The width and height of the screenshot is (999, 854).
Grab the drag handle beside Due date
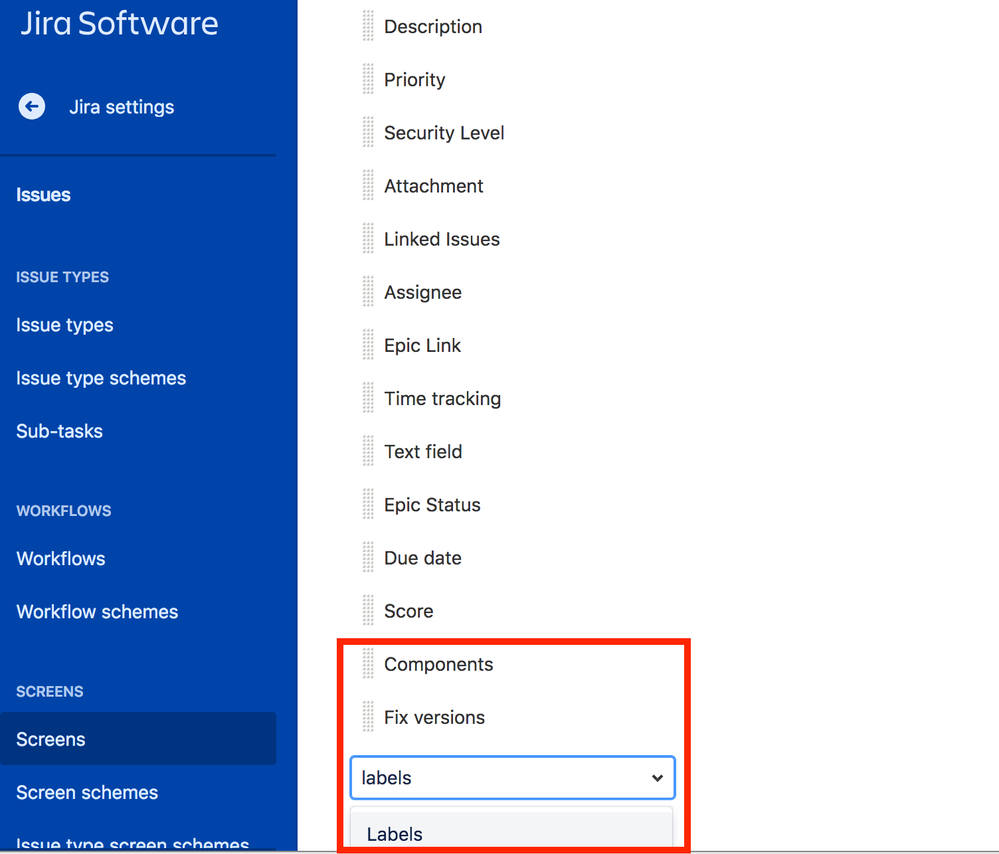pyautogui.click(x=368, y=557)
